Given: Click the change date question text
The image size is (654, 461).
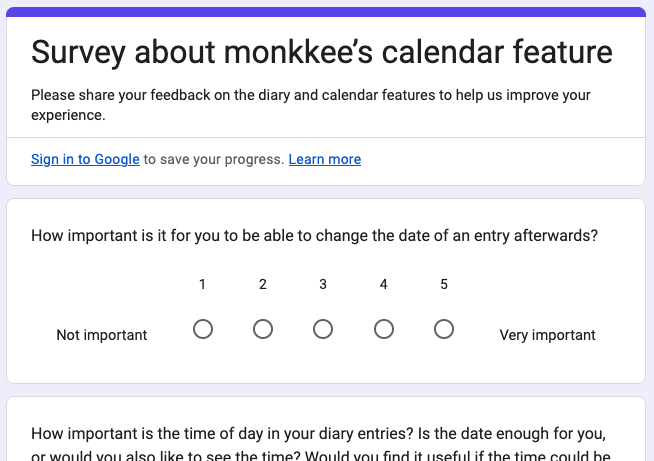Looking at the screenshot, I should 314,236.
